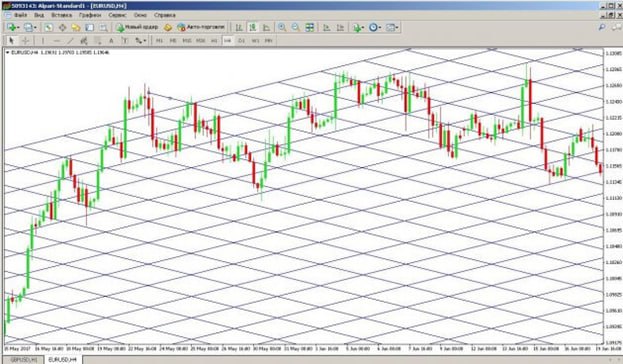Switch chart to line chart type
623x364 pixels.
click(267, 27)
